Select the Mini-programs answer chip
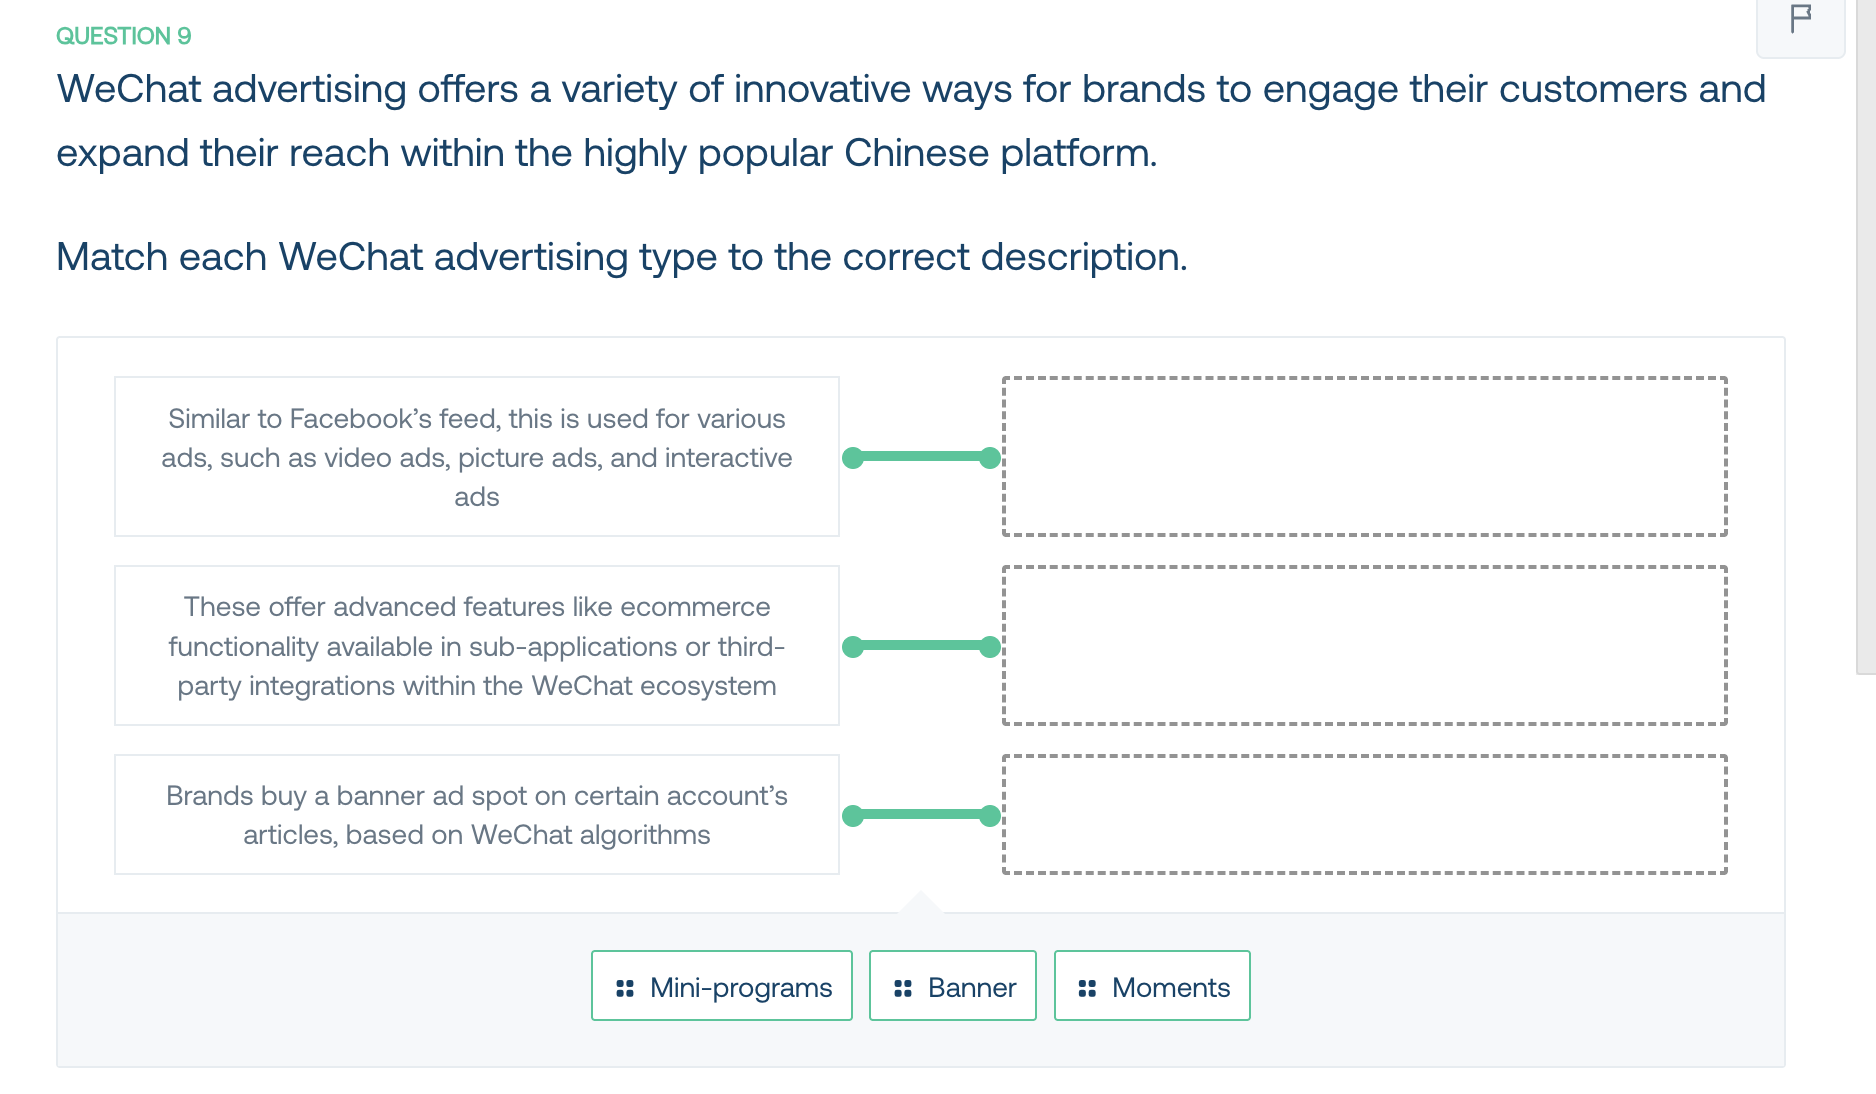This screenshot has height=1094, width=1876. point(722,986)
